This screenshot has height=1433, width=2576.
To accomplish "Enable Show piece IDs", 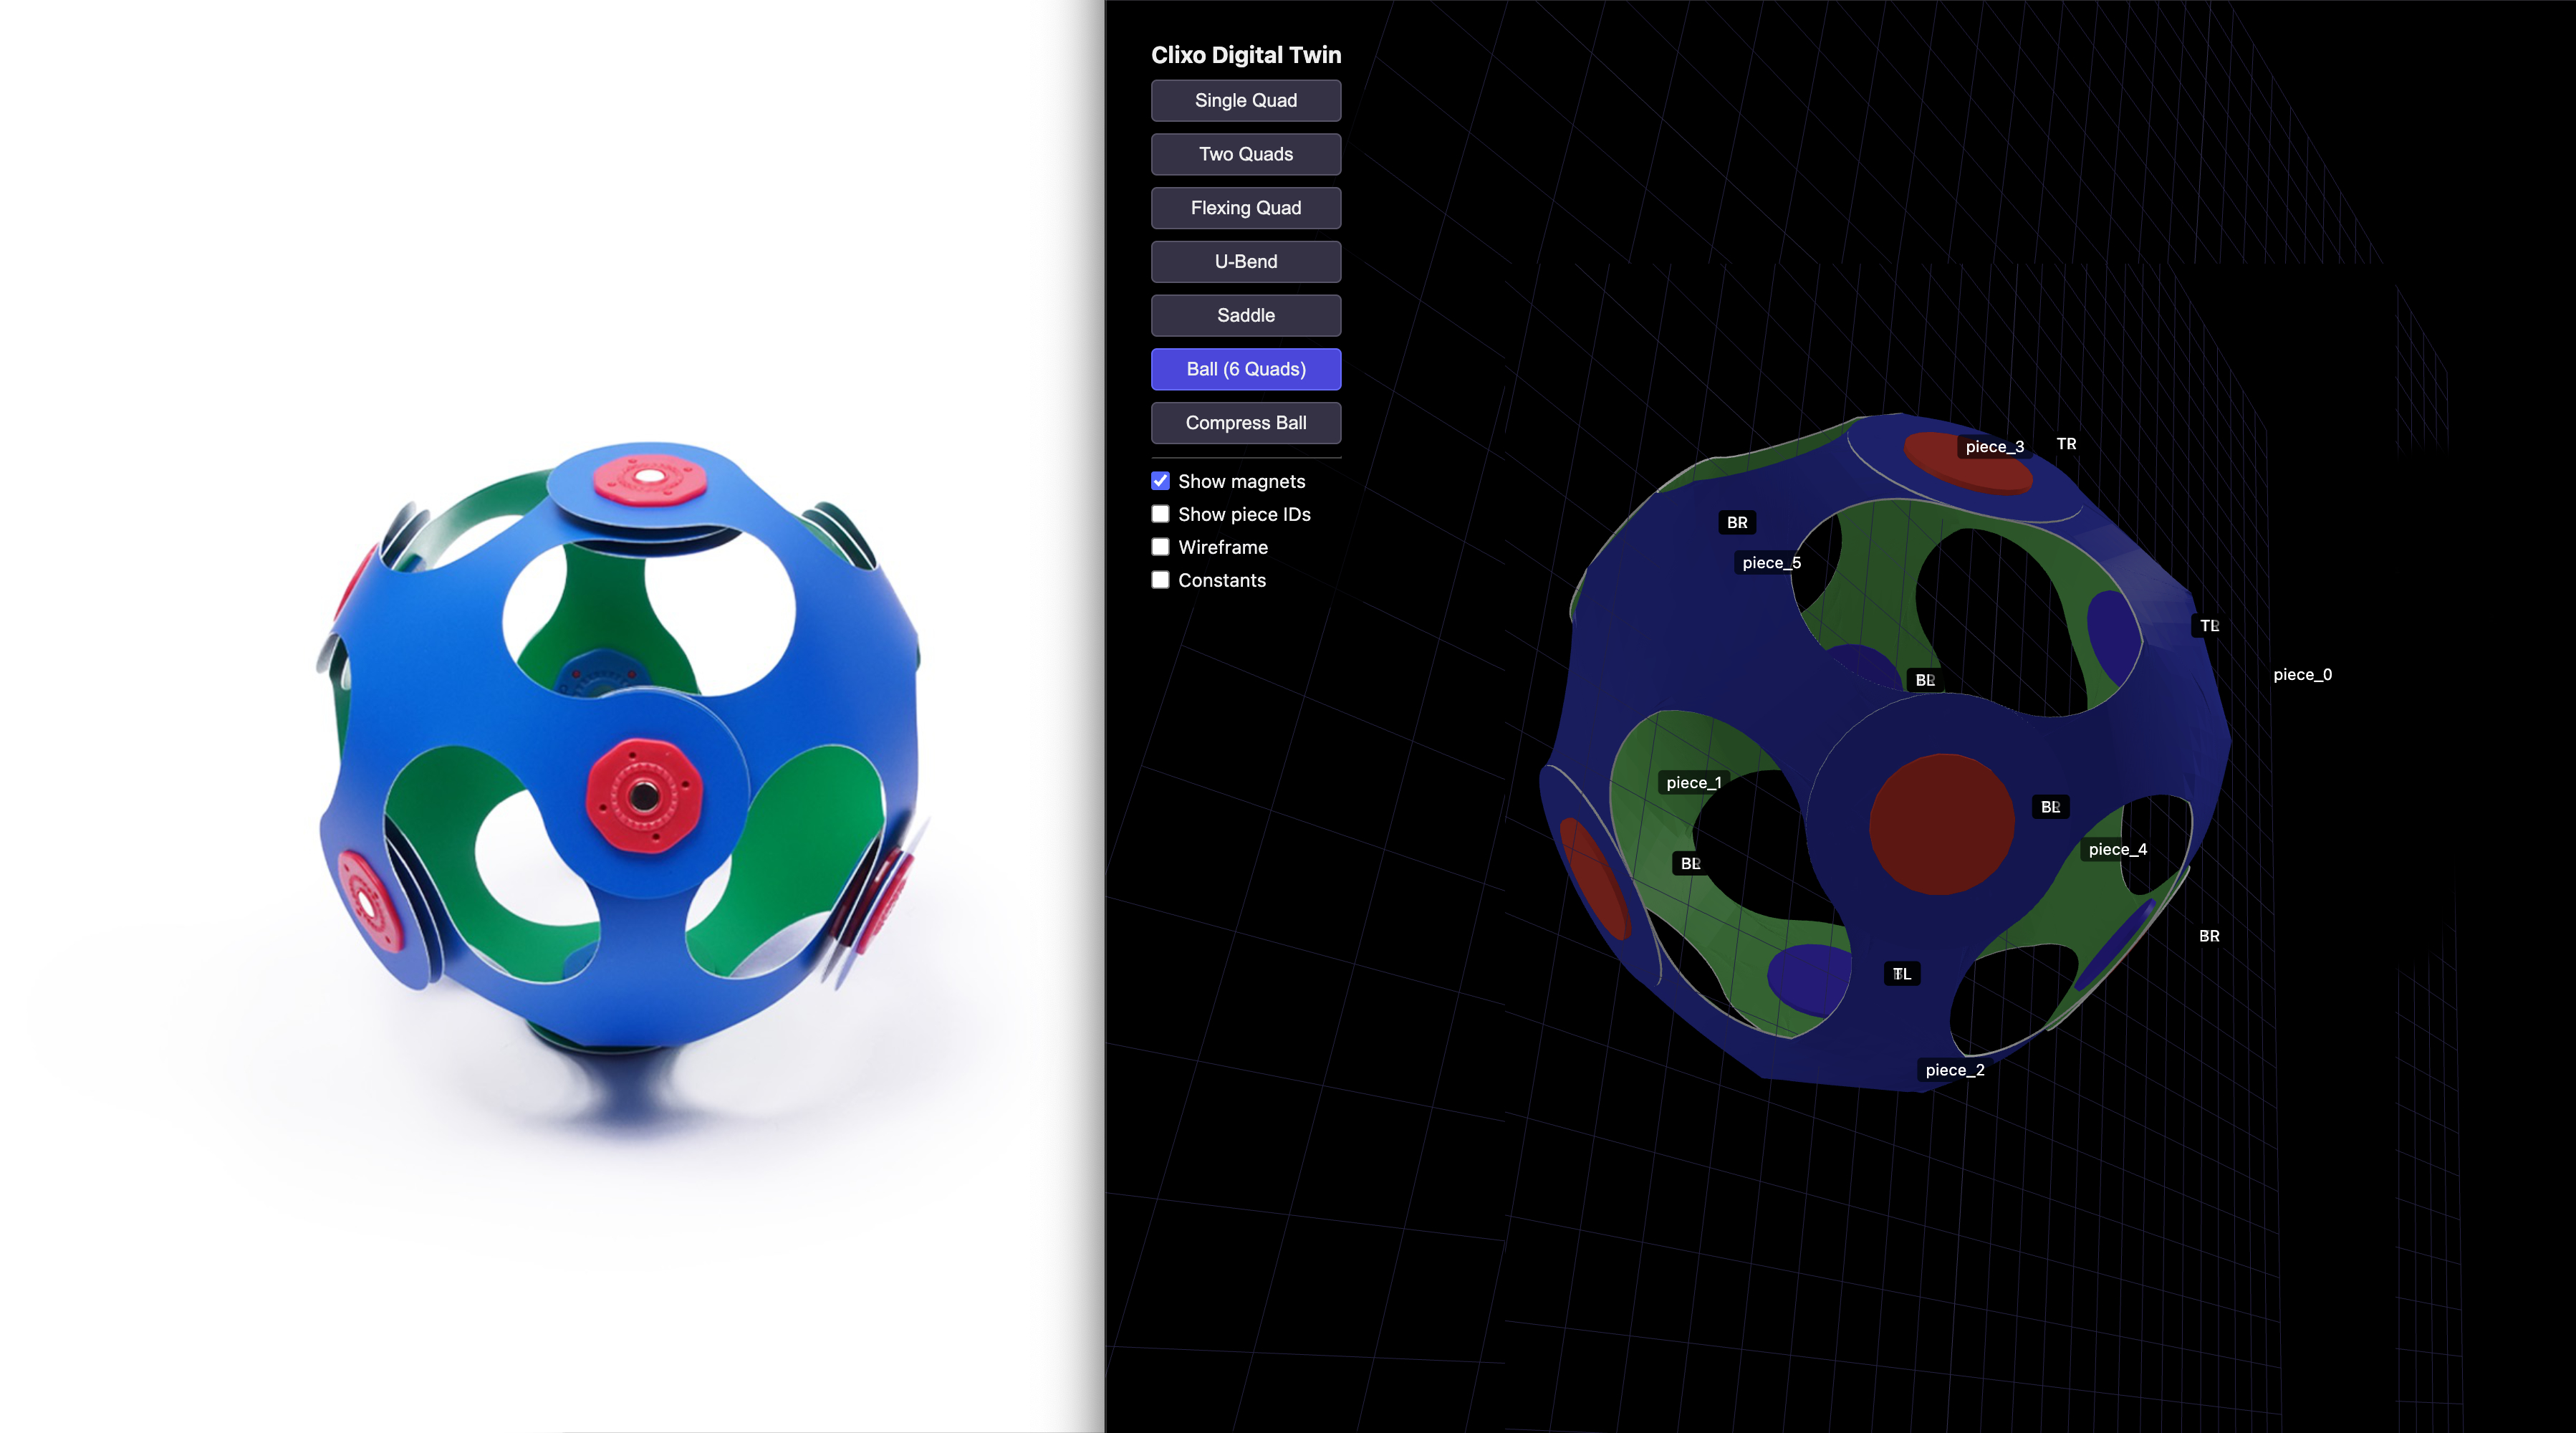I will [x=1160, y=513].
